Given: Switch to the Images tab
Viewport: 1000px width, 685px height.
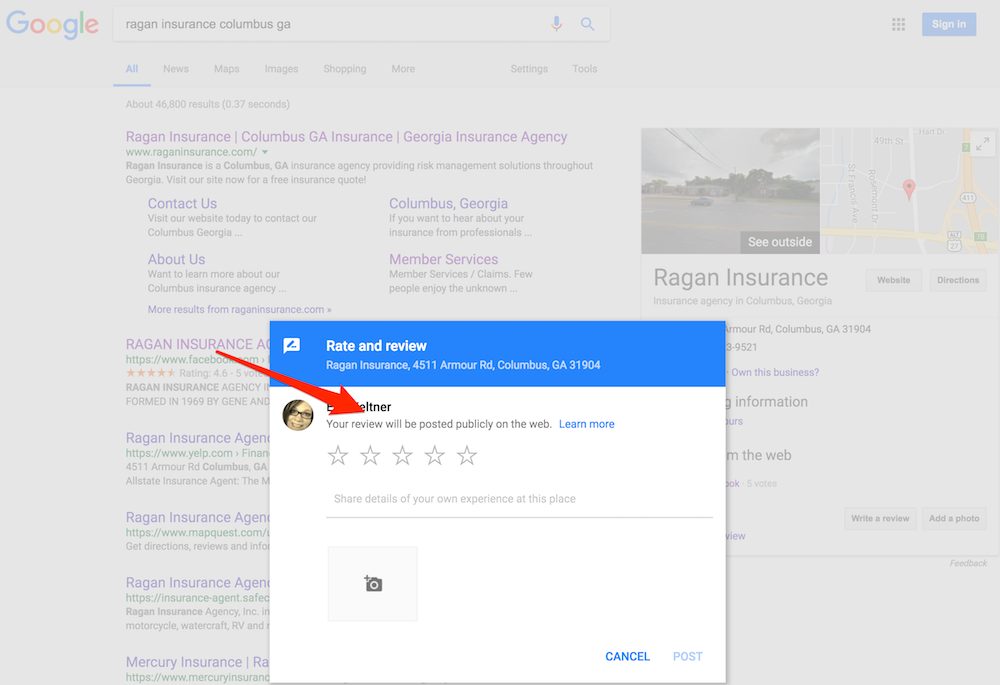Looking at the screenshot, I should point(281,69).
